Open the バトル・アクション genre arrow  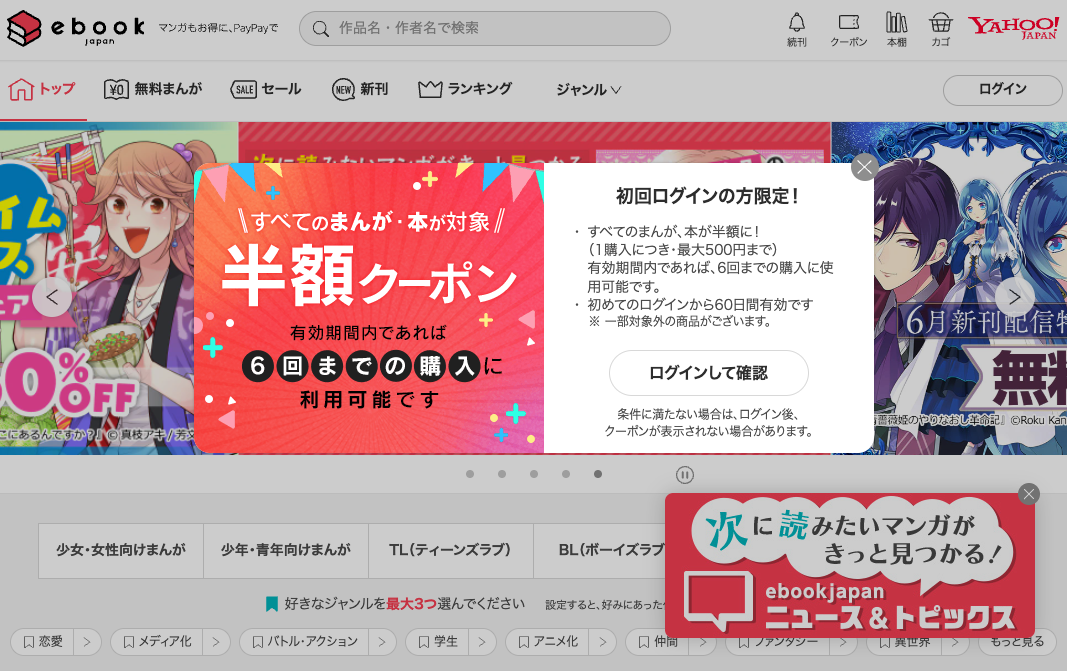click(x=382, y=642)
